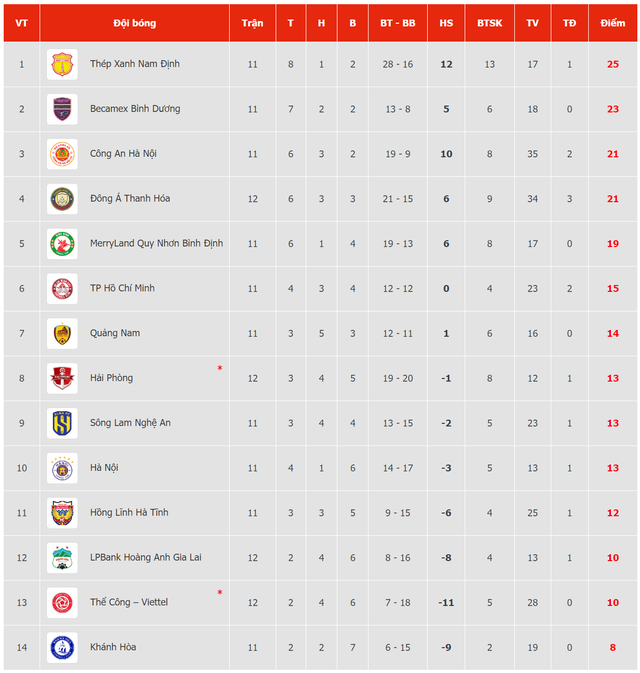
Task: Select the HS column header
Action: [x=446, y=23]
